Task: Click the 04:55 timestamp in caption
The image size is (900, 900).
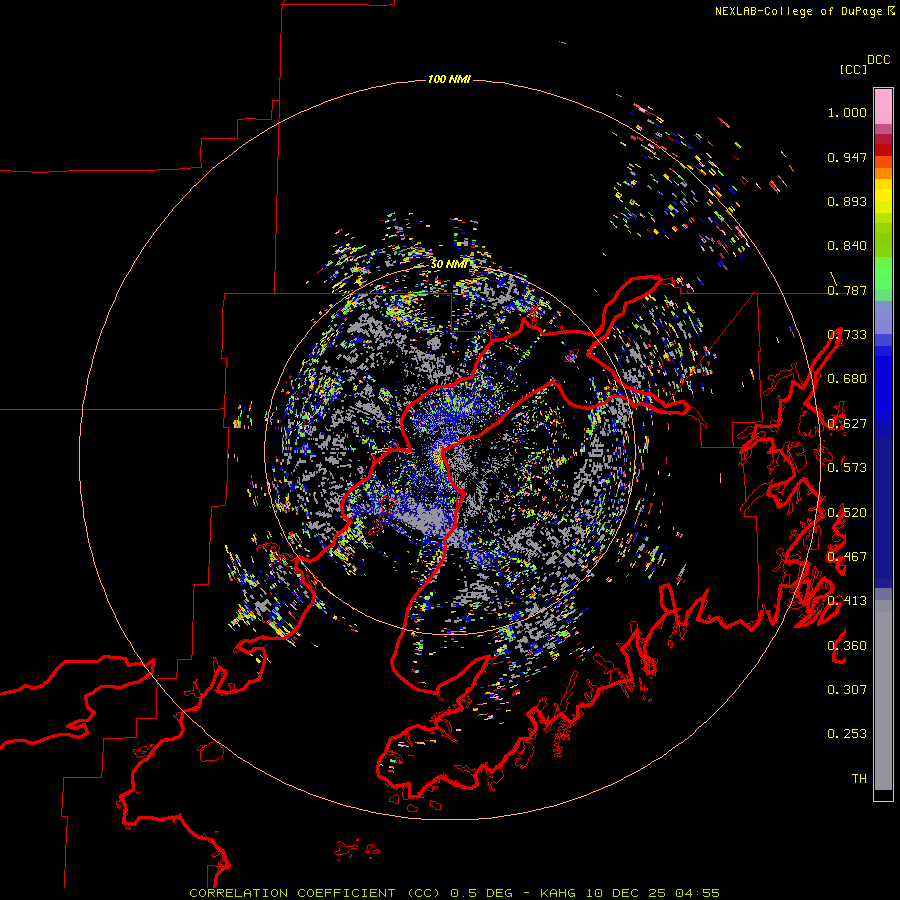Action: pos(697,893)
